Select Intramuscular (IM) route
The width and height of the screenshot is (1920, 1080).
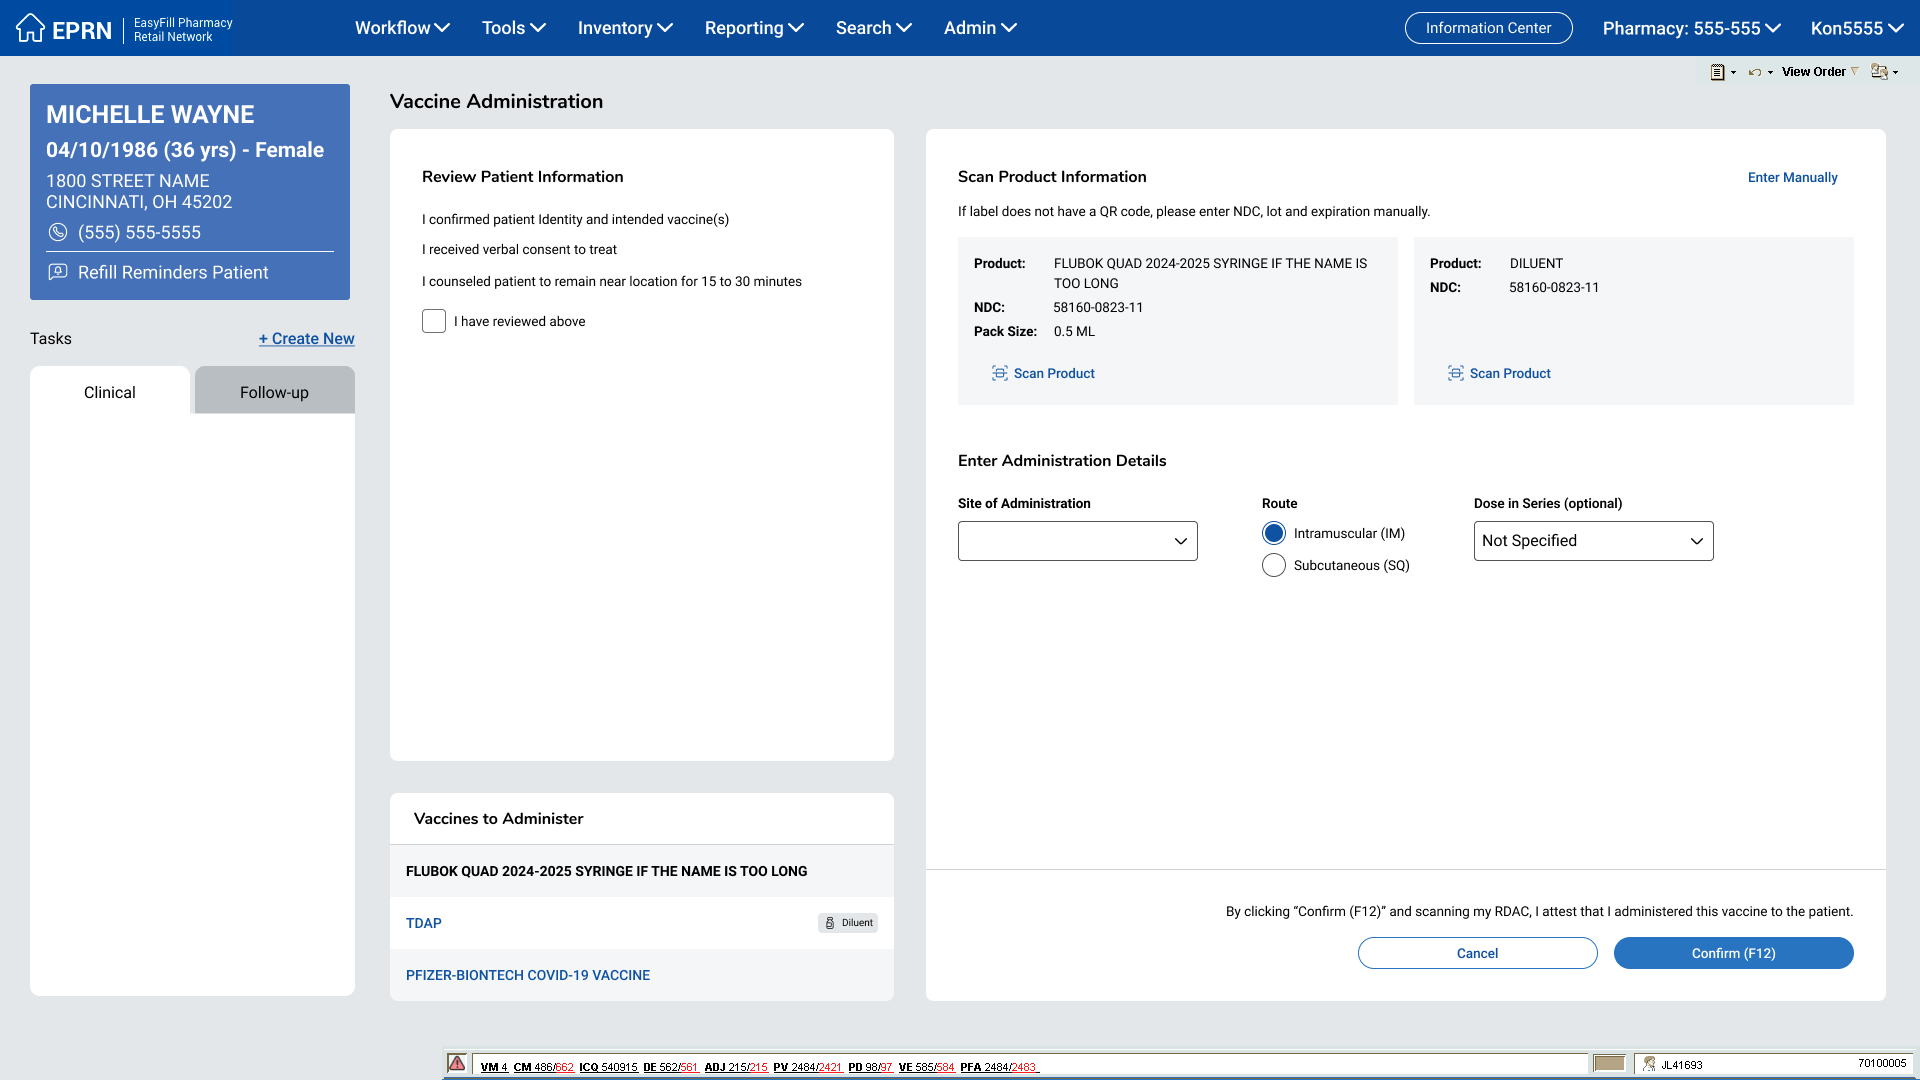click(1274, 533)
